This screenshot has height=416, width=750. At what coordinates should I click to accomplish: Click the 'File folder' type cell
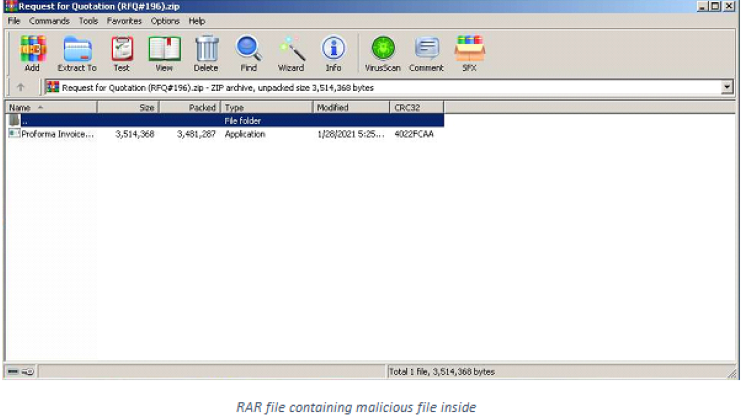tap(243, 120)
